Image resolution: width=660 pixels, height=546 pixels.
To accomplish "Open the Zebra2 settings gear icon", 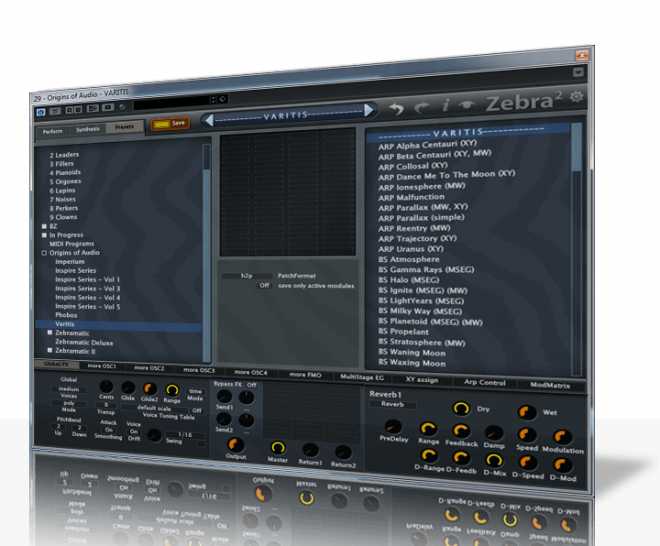I will click(576, 97).
